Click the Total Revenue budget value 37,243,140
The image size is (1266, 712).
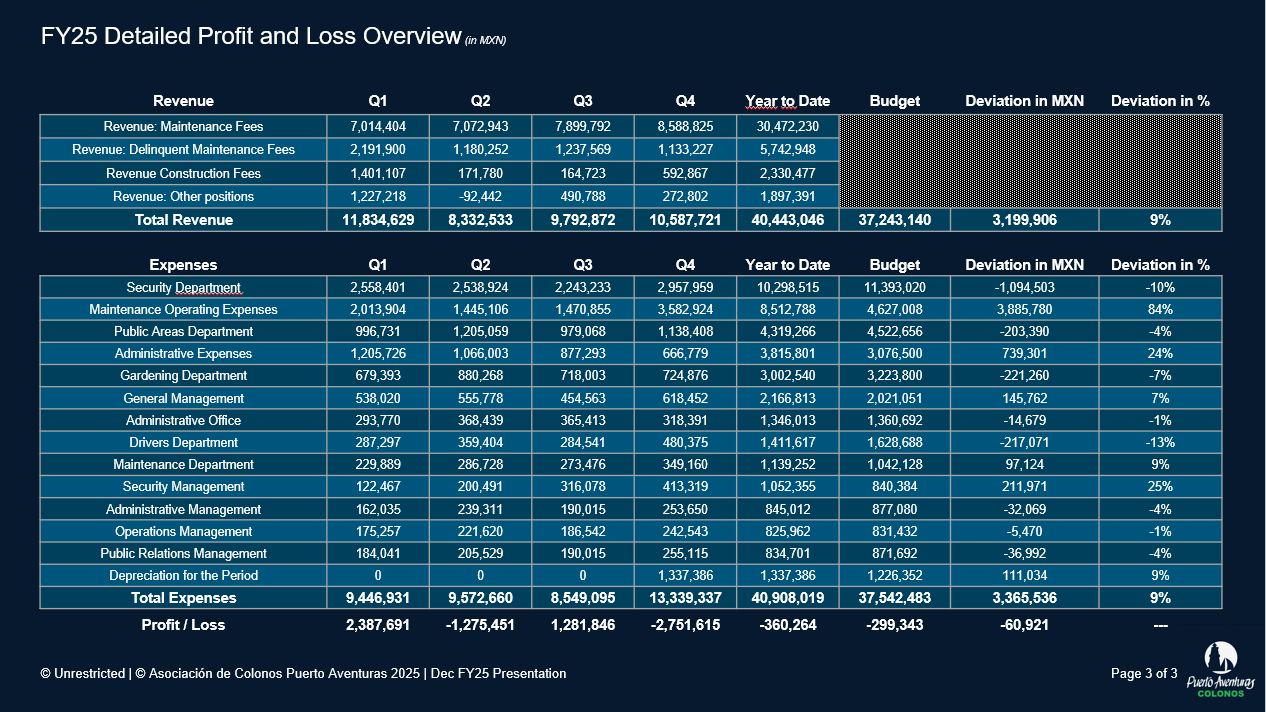894,220
